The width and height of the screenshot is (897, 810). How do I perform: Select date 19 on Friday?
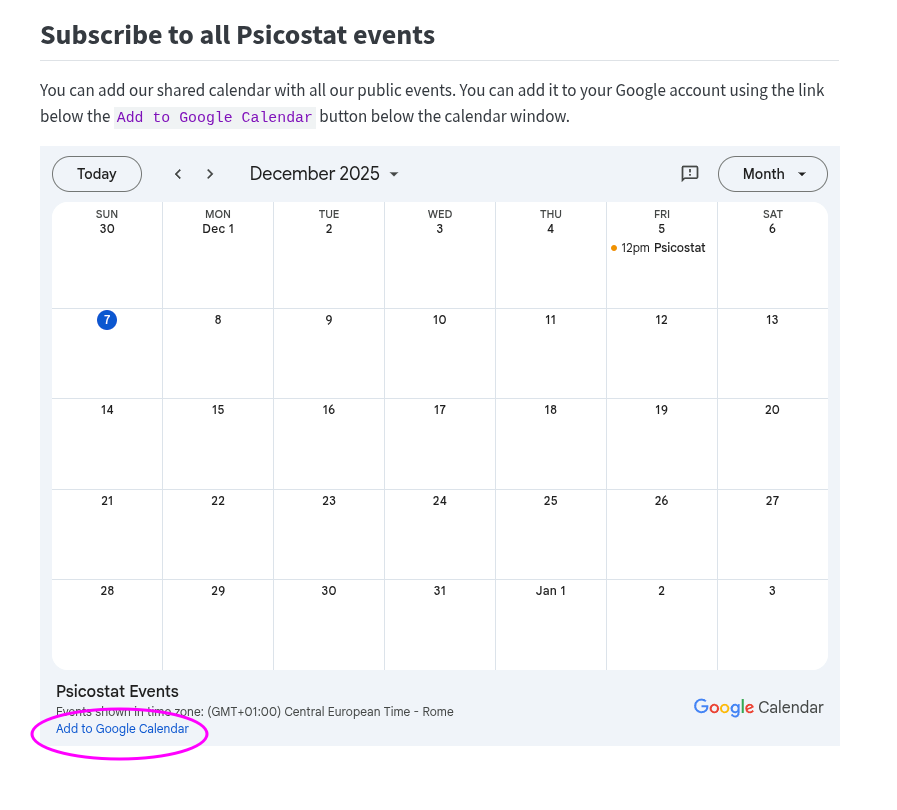pyautogui.click(x=661, y=410)
